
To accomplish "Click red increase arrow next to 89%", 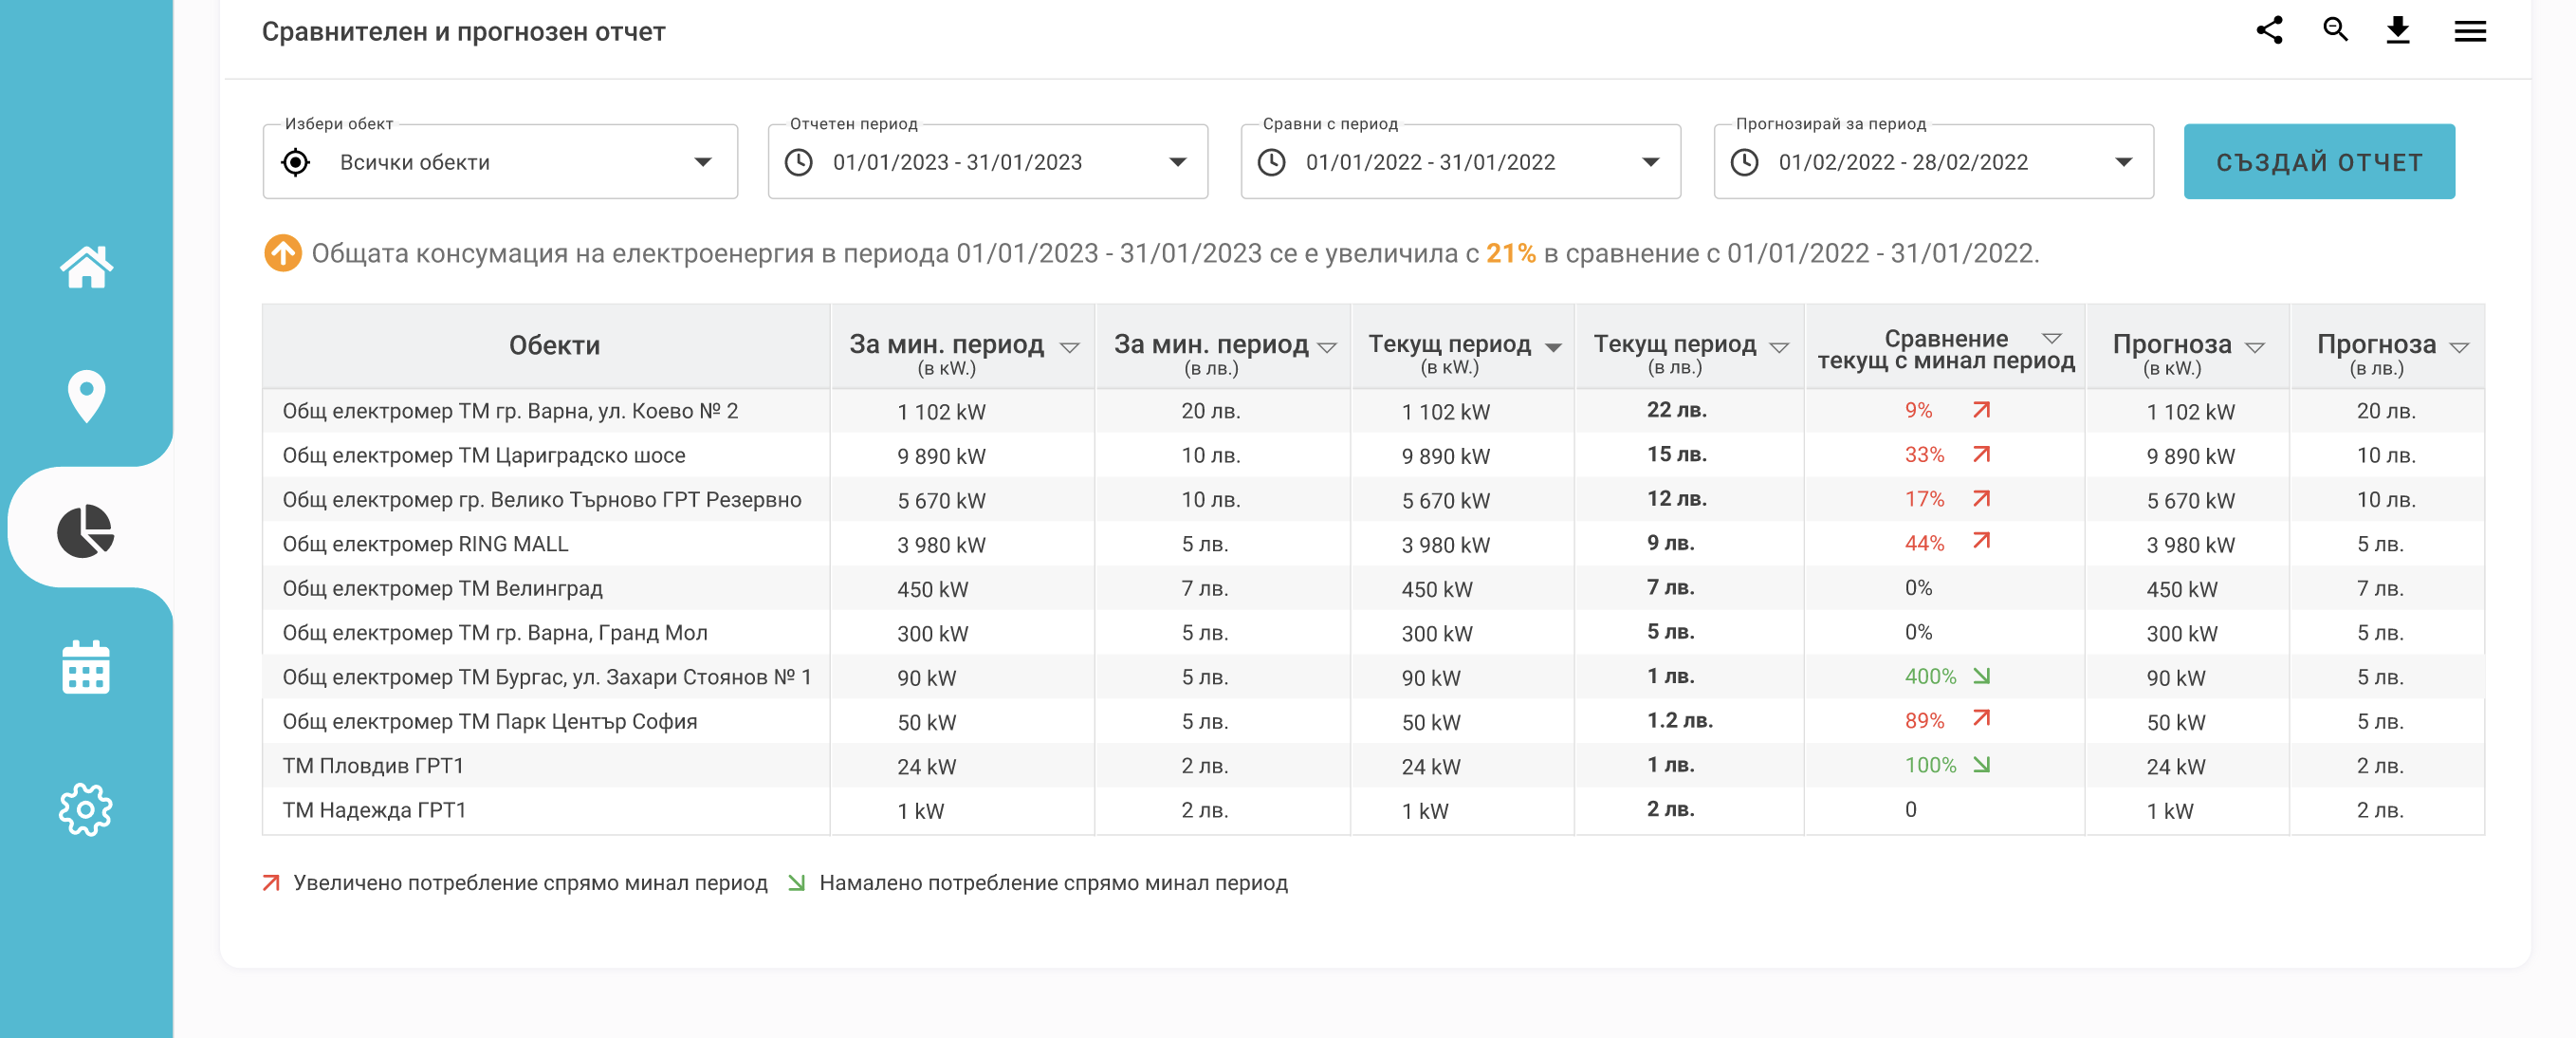I will tap(1981, 718).
